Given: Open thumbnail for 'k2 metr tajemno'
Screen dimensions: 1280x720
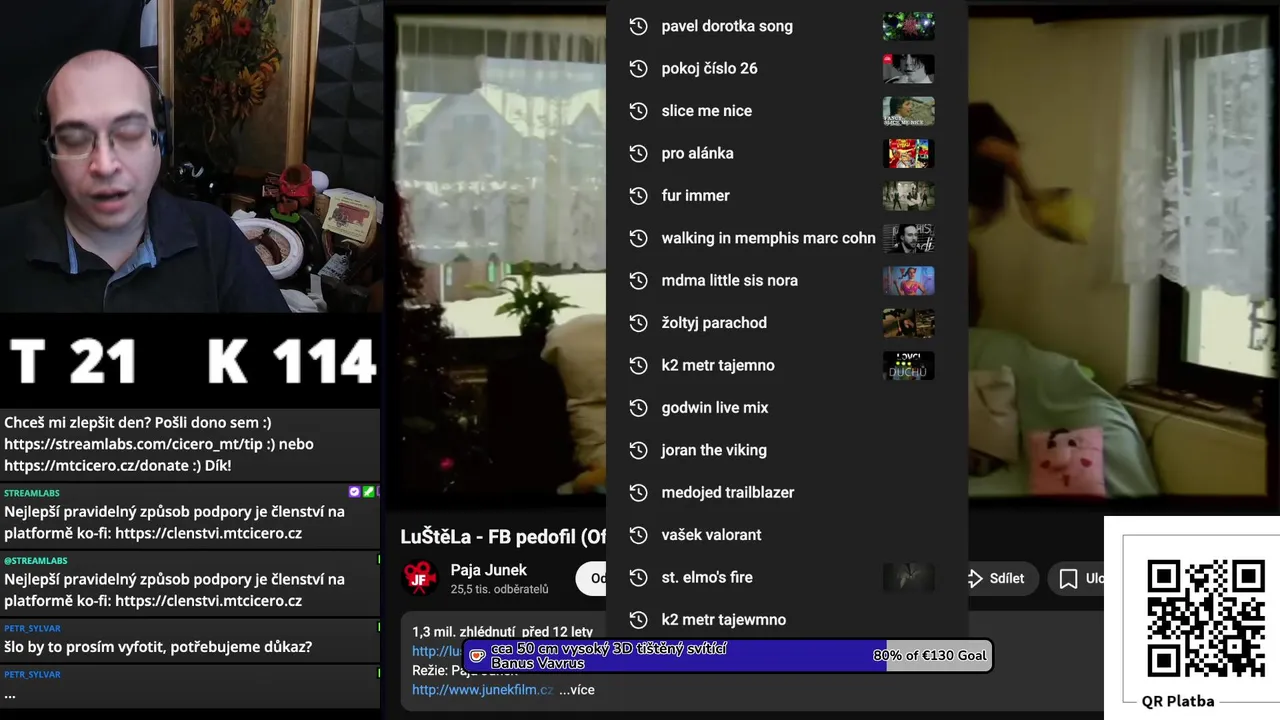Looking at the screenshot, I should [908, 365].
